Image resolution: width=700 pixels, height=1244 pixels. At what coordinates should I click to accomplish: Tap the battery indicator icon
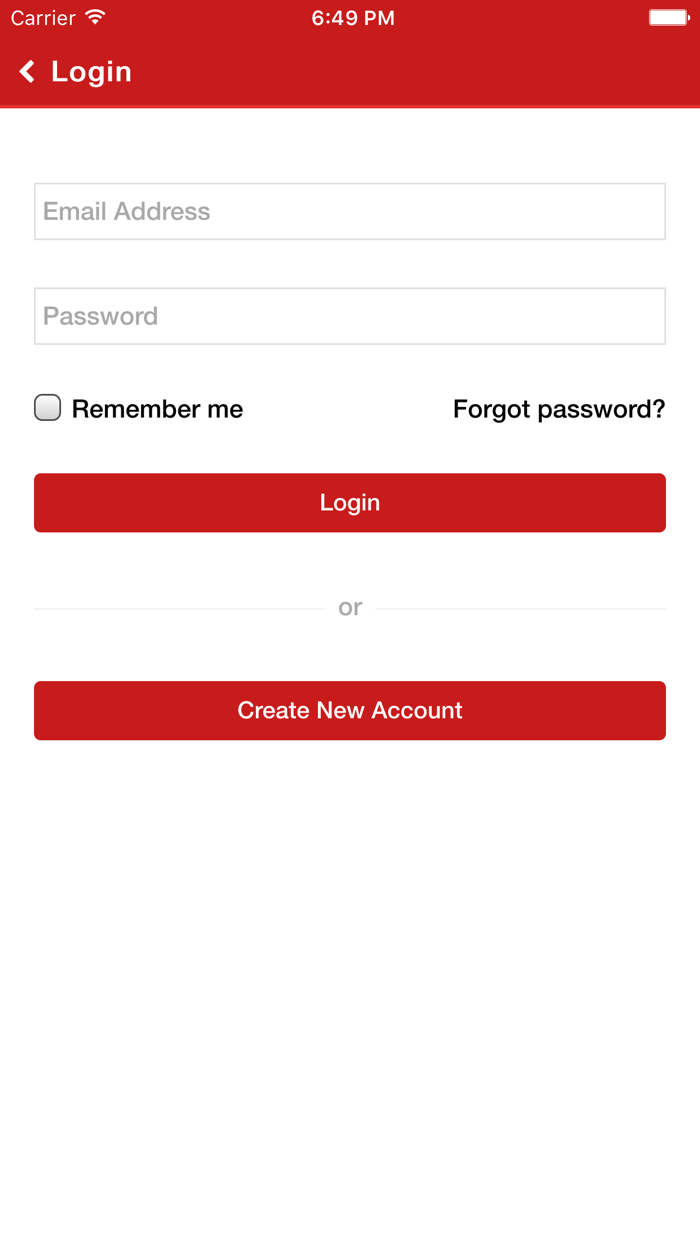[x=667, y=16]
